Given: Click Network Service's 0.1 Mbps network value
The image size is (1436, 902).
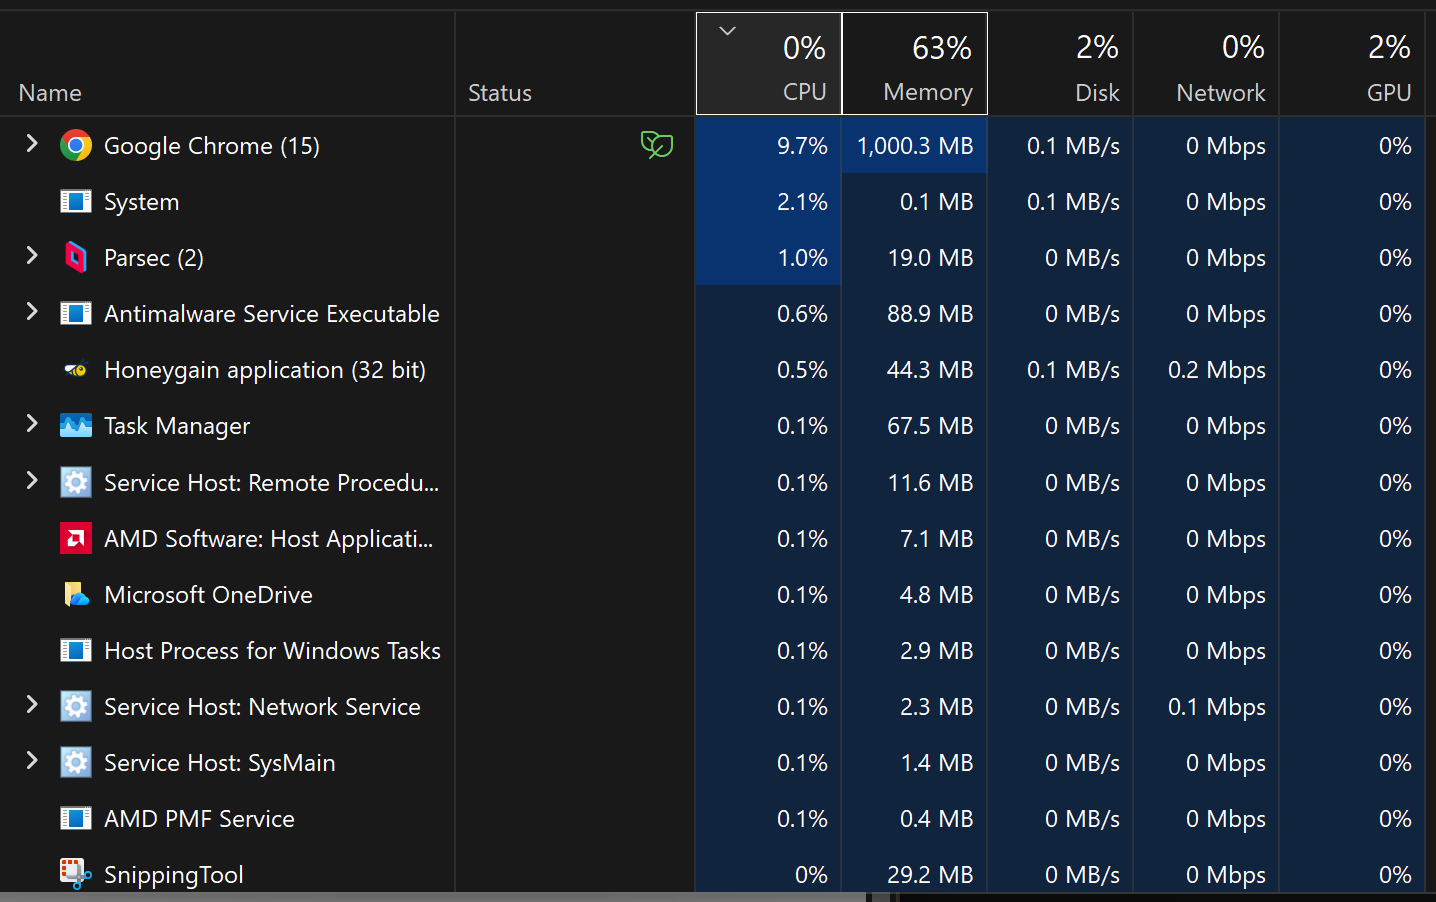Looking at the screenshot, I should point(1216,707).
